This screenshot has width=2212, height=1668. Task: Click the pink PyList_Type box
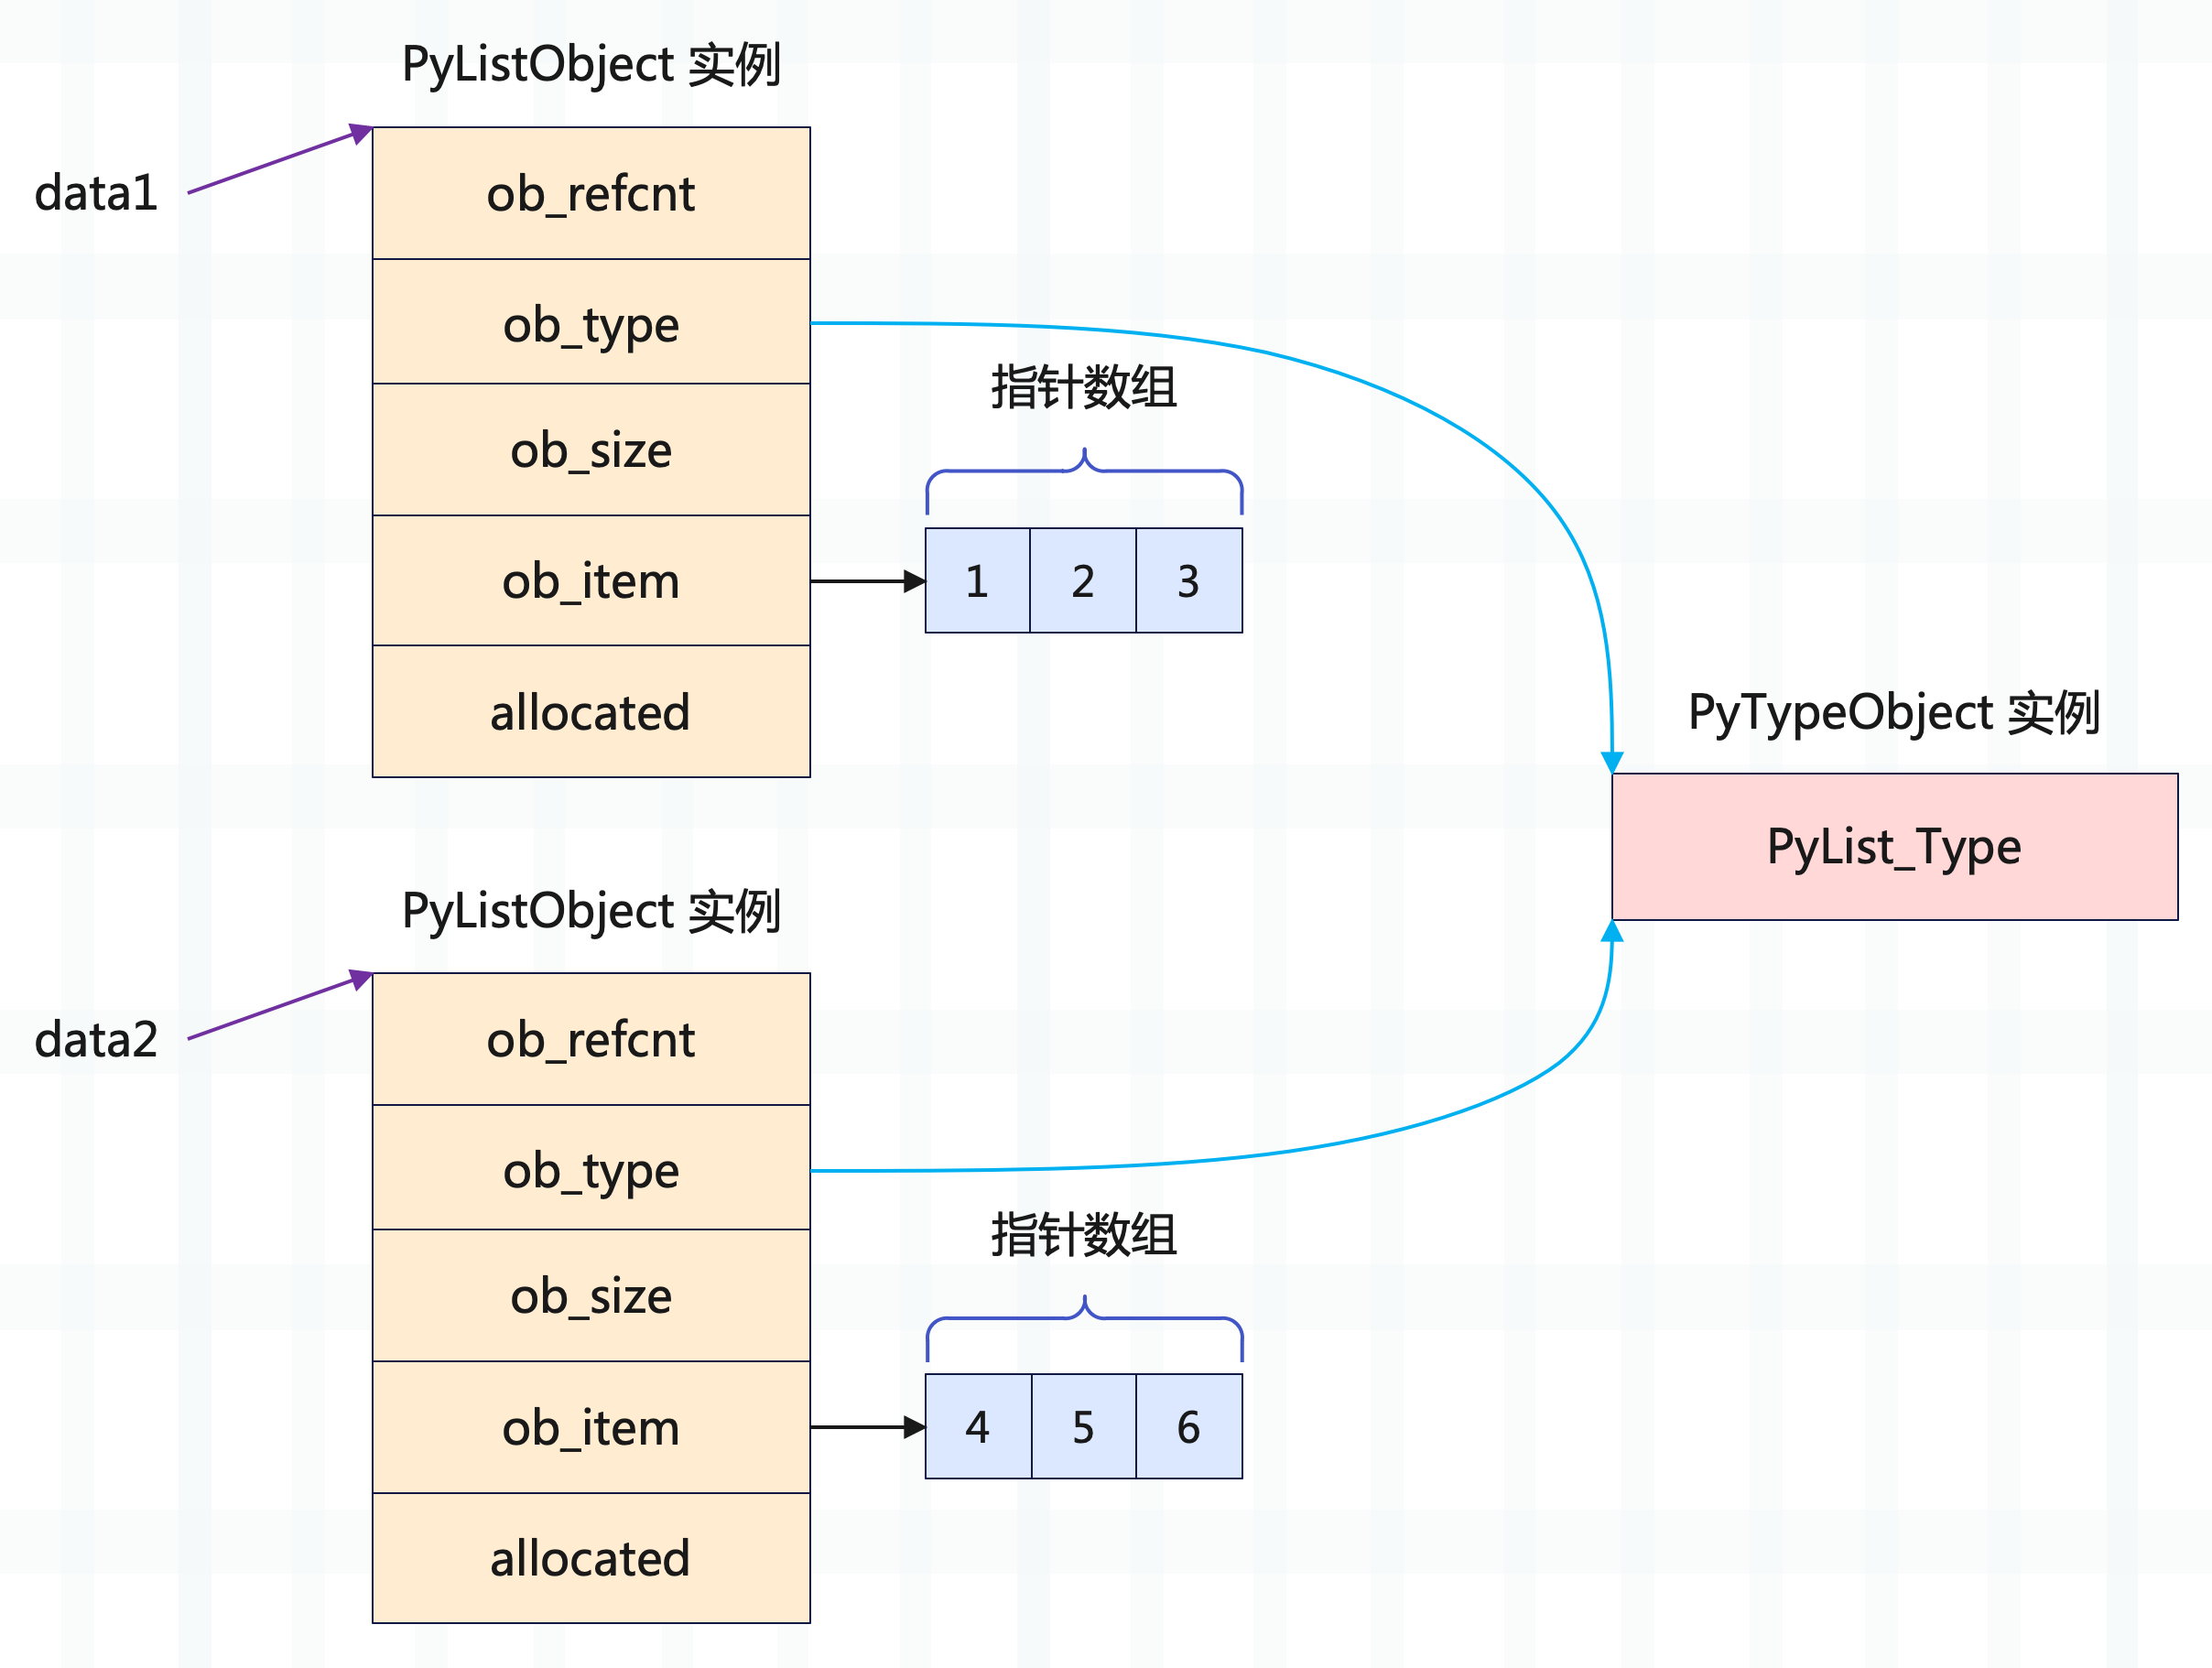point(1894,846)
